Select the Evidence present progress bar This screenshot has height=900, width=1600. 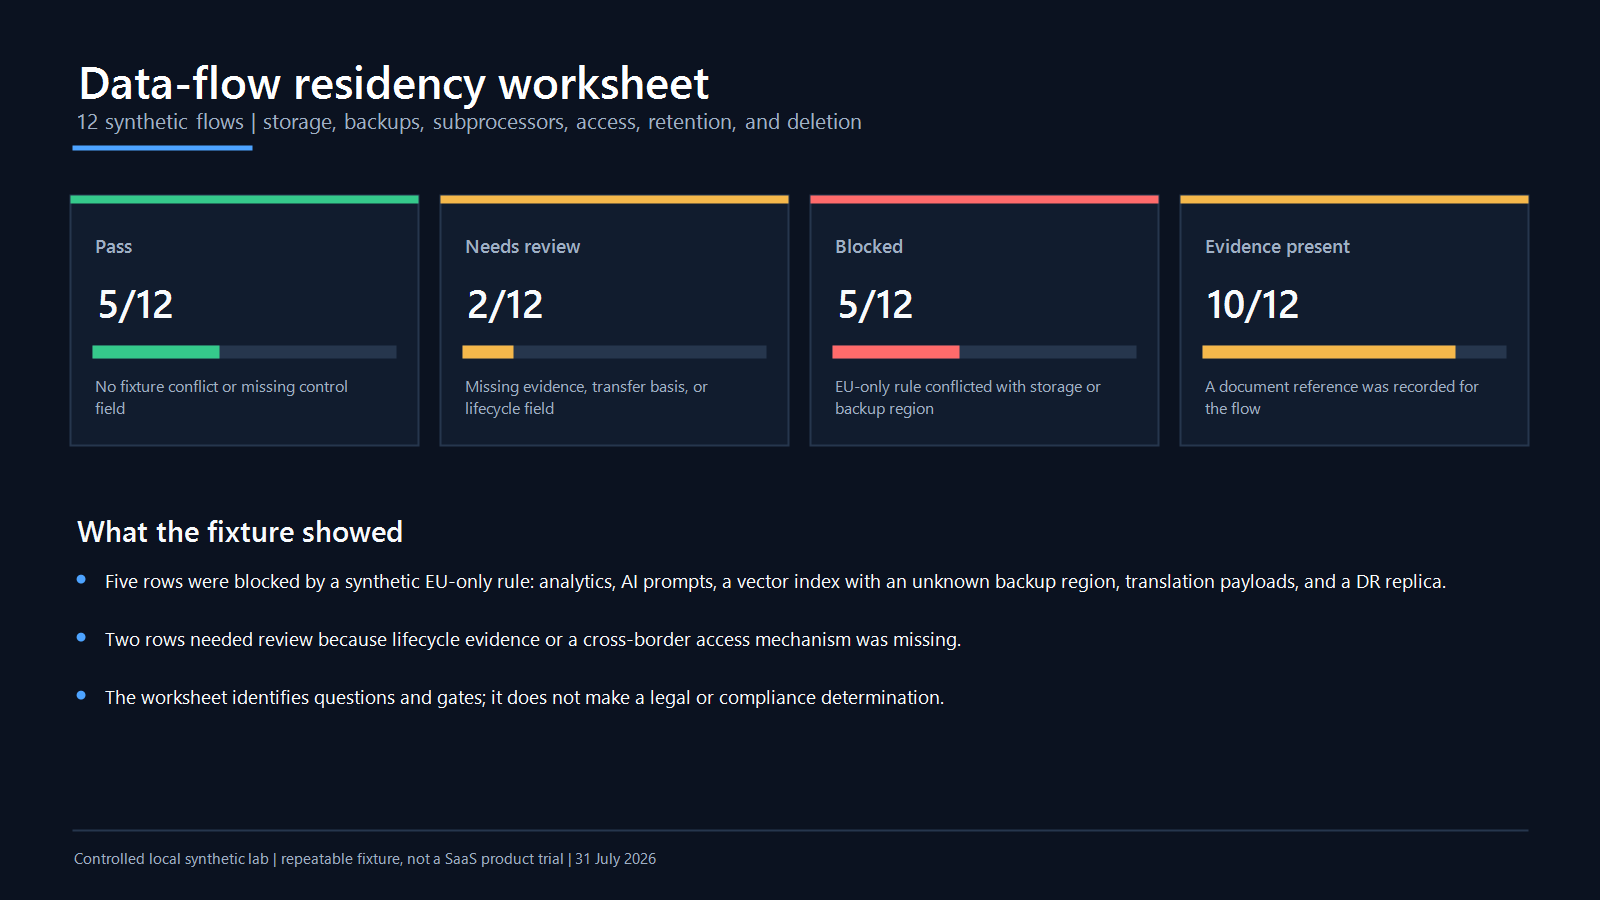tap(1354, 352)
